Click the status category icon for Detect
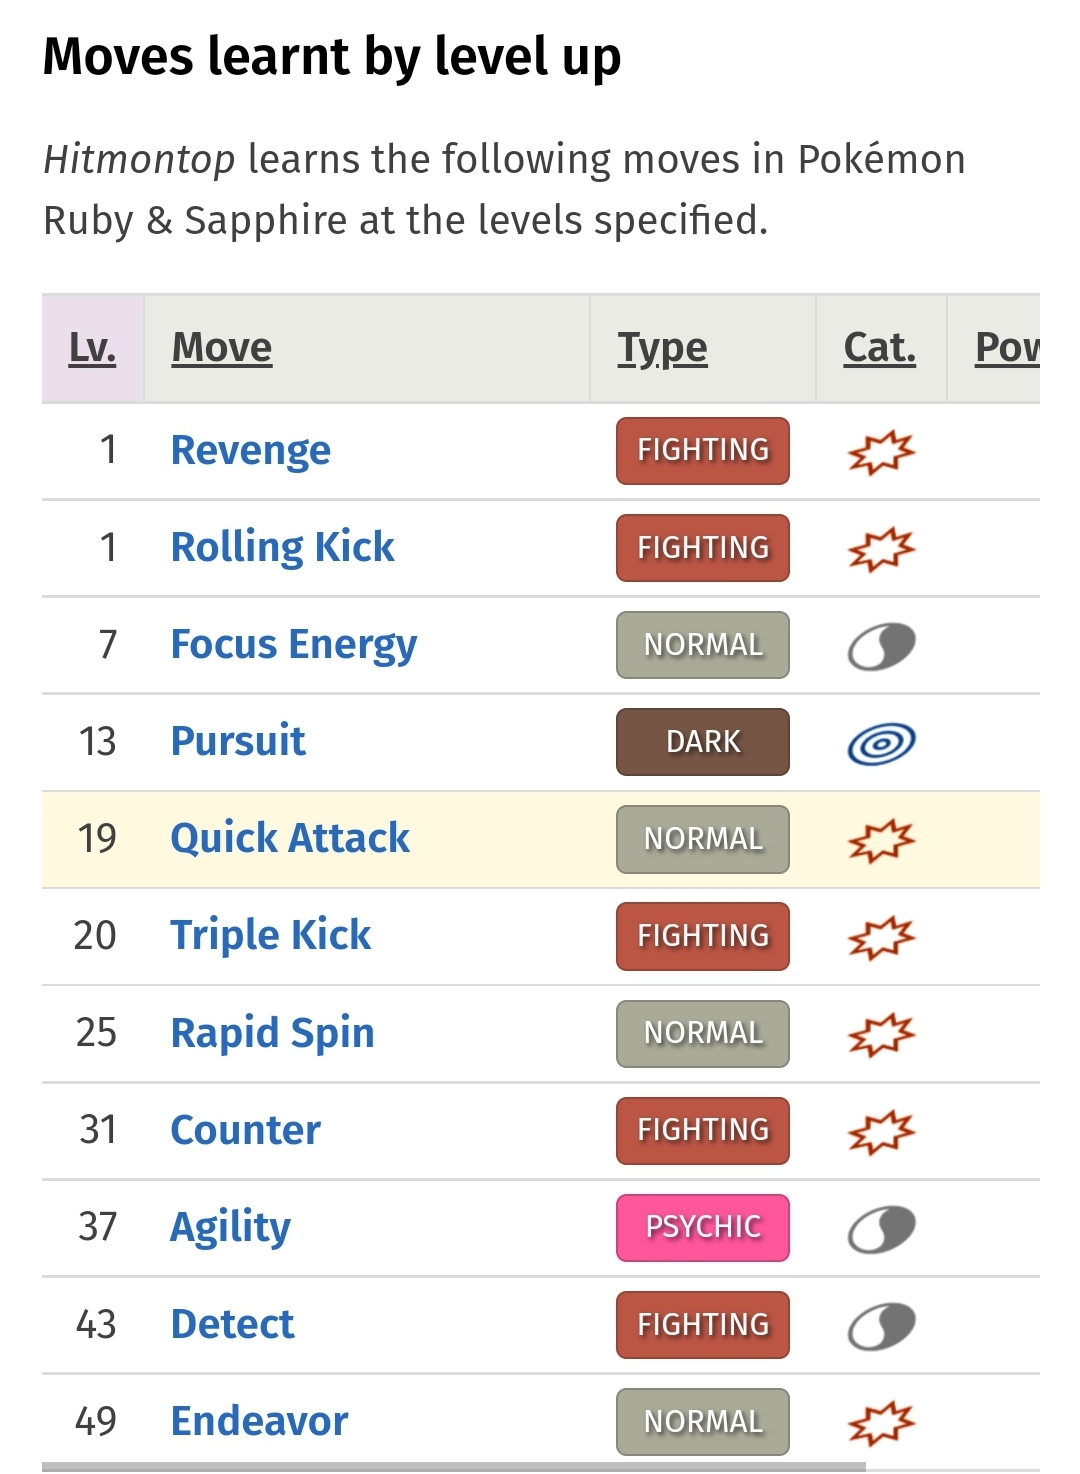The height and width of the screenshot is (1474, 1080). (x=881, y=1326)
